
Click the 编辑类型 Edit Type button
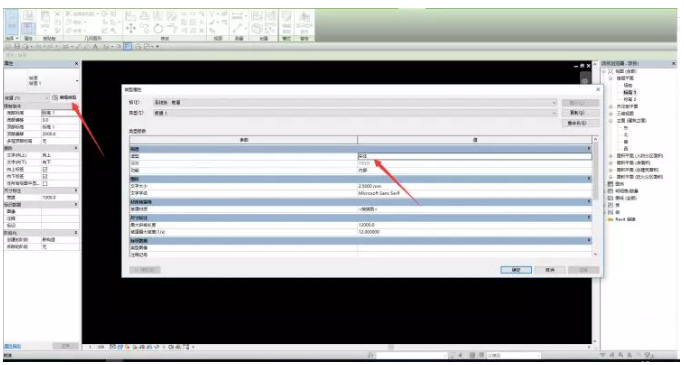coord(65,97)
